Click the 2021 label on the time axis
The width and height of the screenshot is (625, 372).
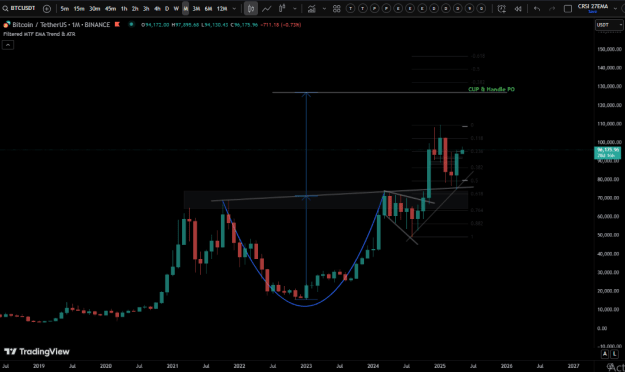coord(172,366)
